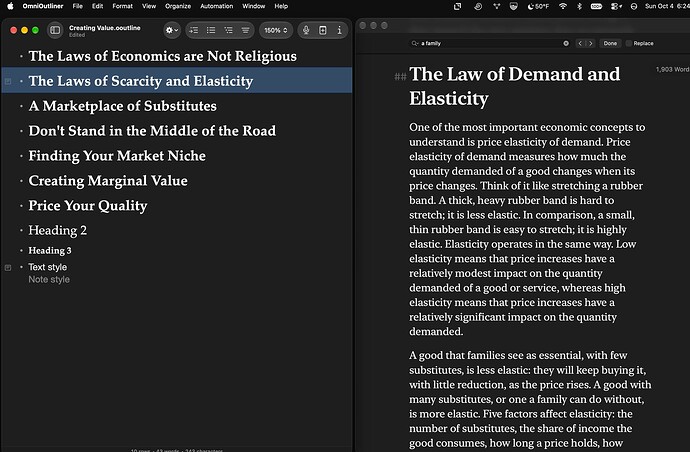Click the note icon beside Laws of Scarcity row
Screen dimensions: 690x452
click(x=8, y=81)
